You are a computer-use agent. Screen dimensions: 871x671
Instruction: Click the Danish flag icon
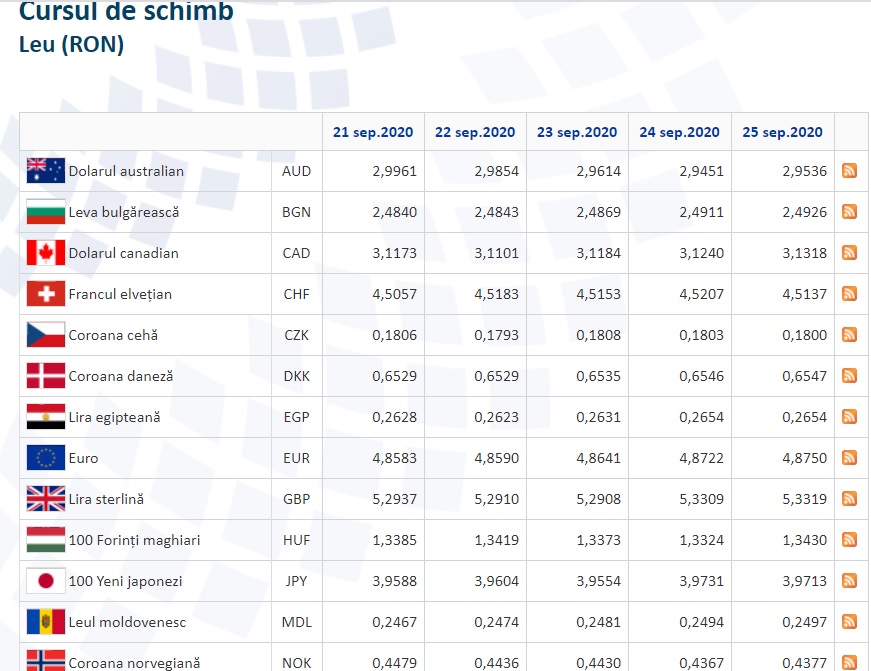46,376
